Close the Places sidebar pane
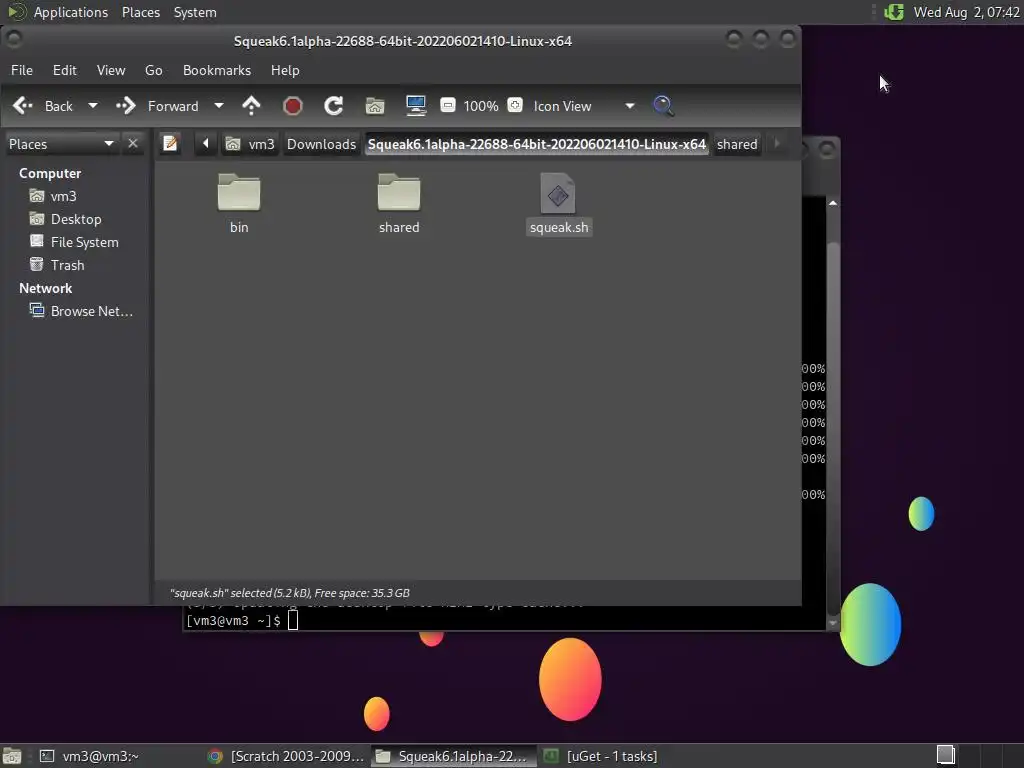This screenshot has height=768, width=1024. coord(133,143)
